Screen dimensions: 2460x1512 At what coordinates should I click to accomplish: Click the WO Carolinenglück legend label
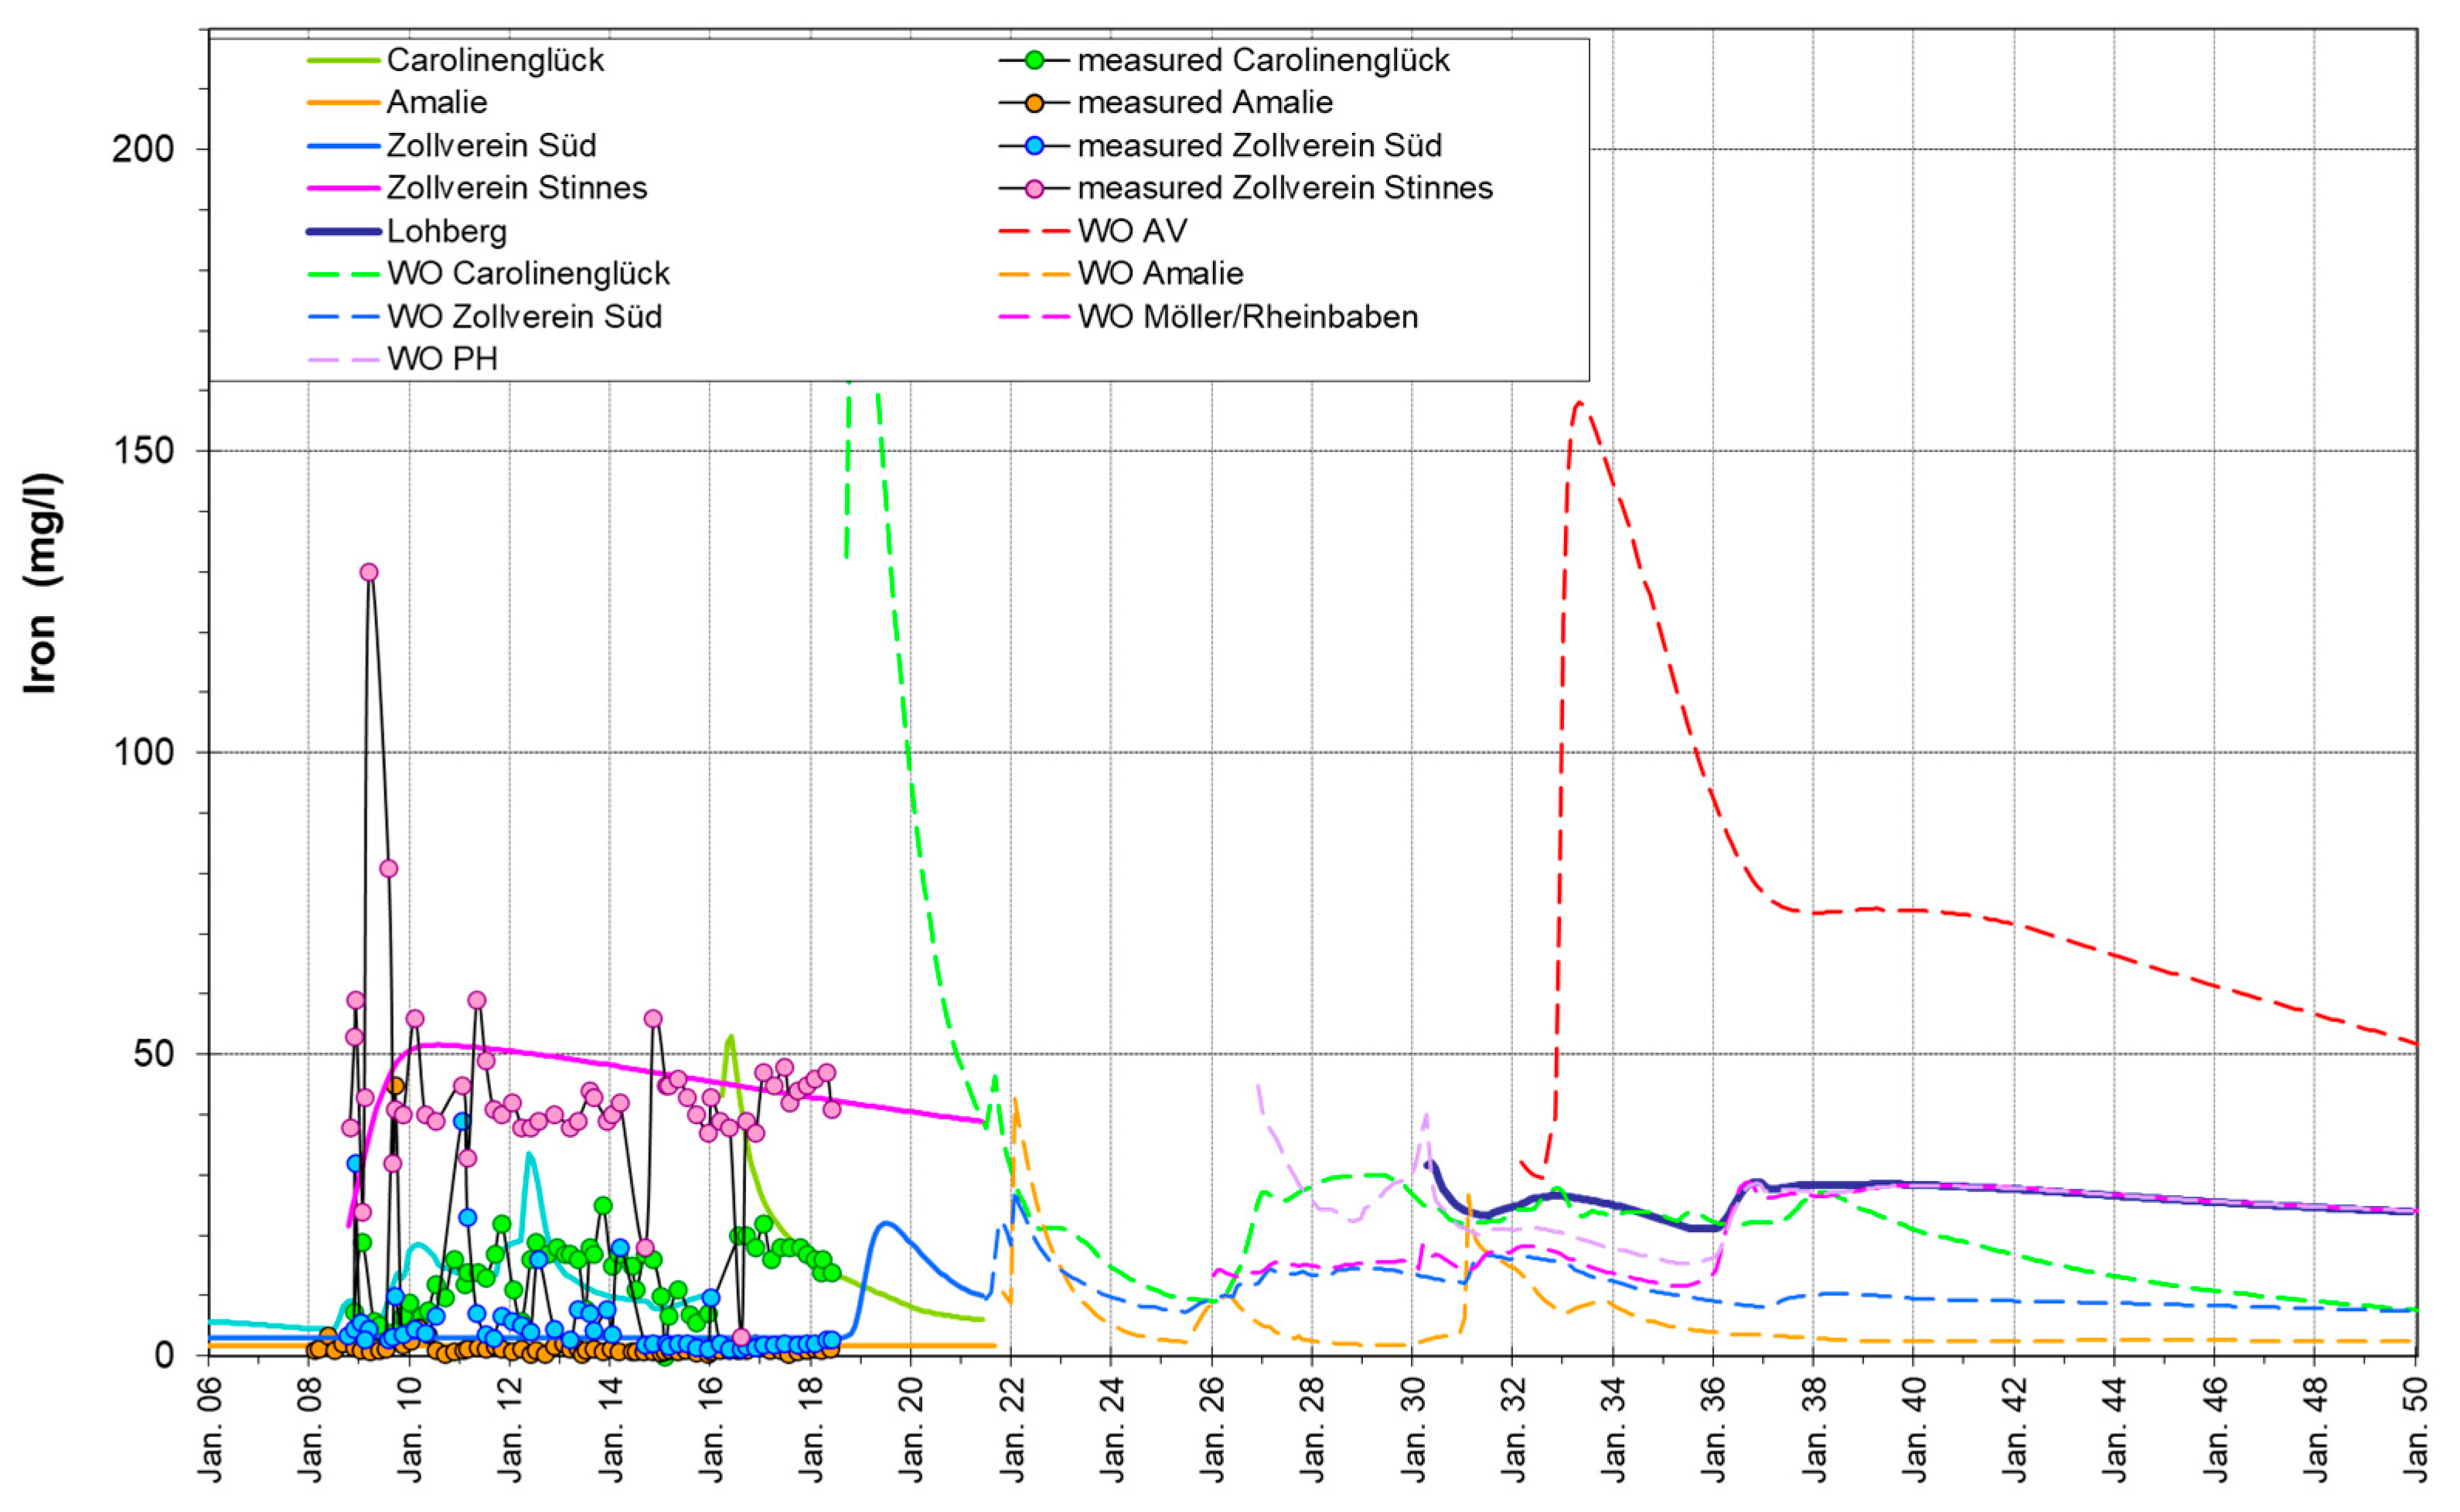[x=528, y=273]
